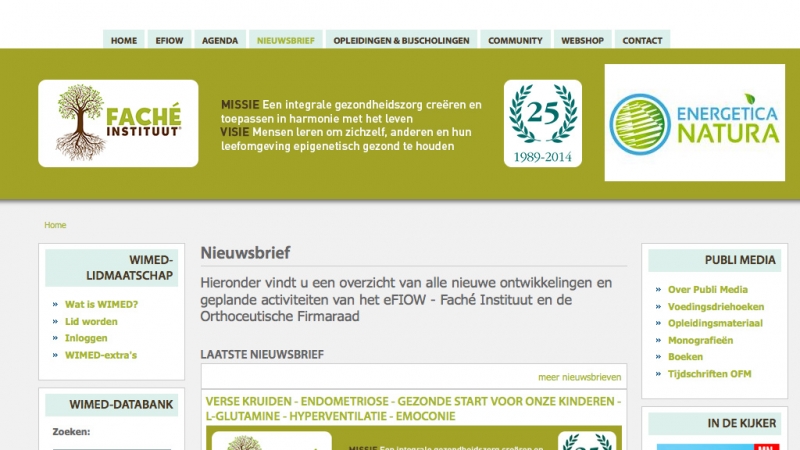The width and height of the screenshot is (800, 450).
Task: Click the Tijdschriften OFM link
Action: pyautogui.click(x=709, y=373)
